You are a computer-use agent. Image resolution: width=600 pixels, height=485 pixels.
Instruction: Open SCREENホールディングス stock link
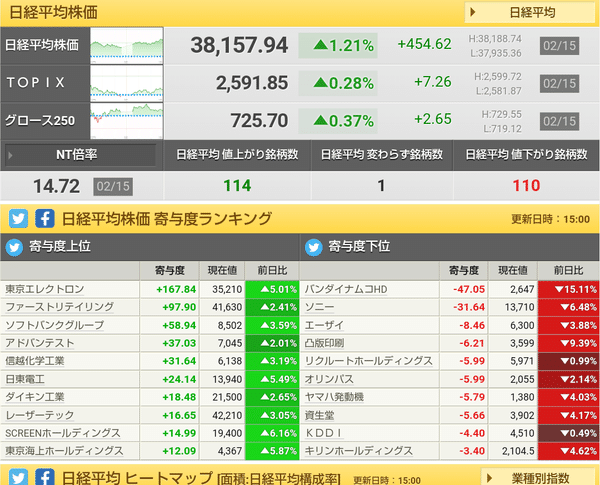pos(63,433)
